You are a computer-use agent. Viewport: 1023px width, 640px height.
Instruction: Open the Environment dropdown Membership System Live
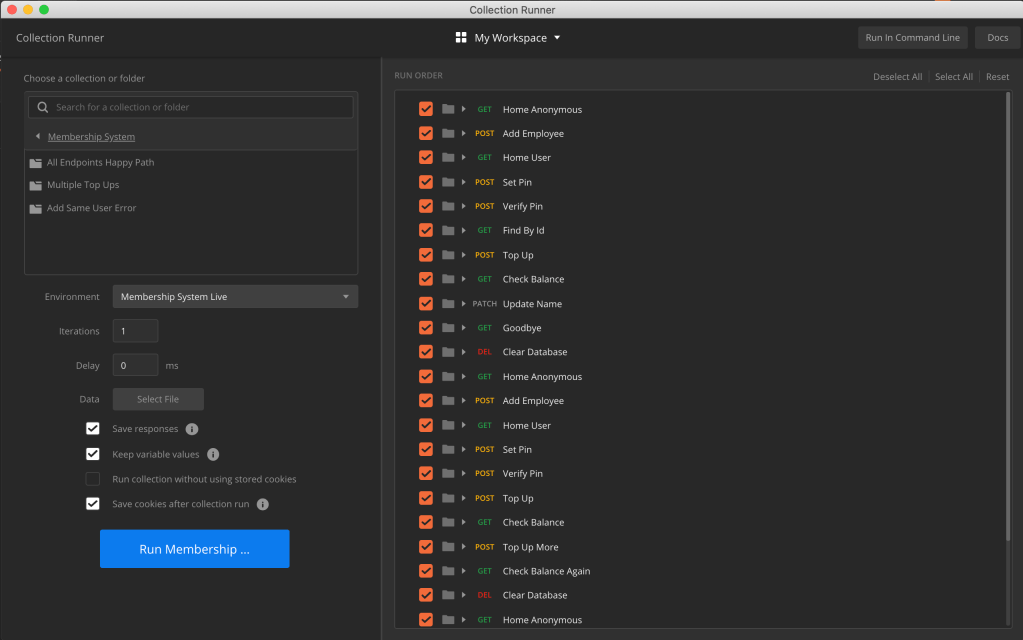point(235,297)
